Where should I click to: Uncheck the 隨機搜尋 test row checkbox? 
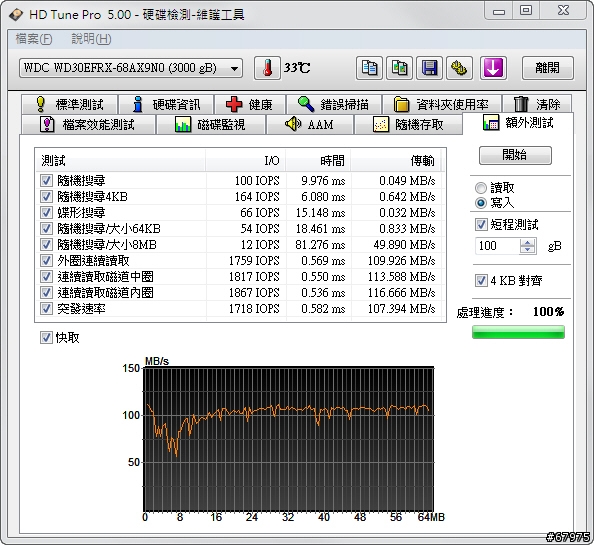(x=46, y=181)
